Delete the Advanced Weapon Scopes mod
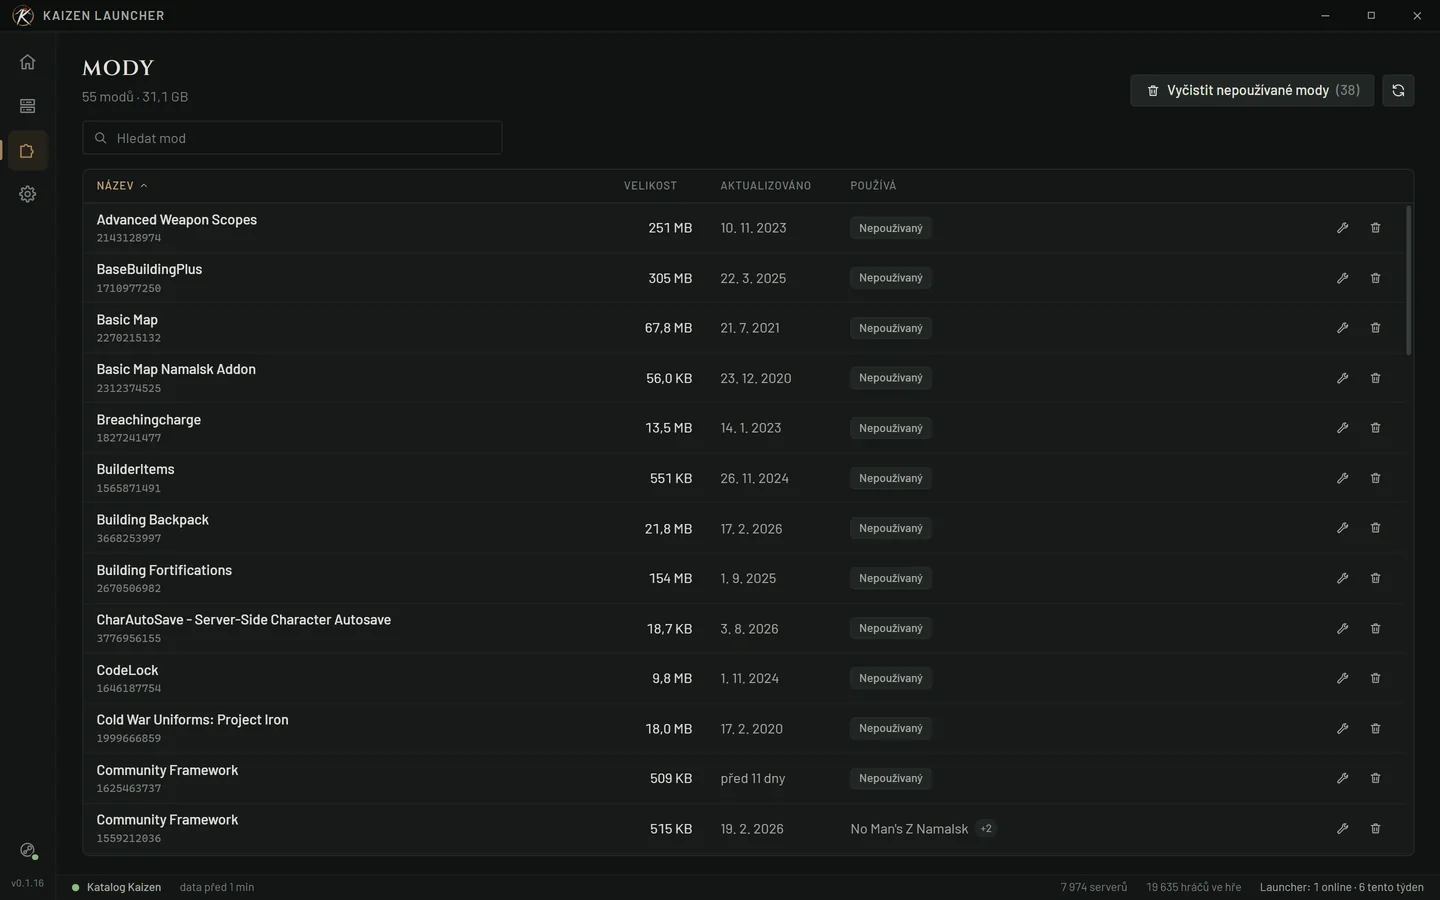1440x900 pixels. (x=1375, y=228)
